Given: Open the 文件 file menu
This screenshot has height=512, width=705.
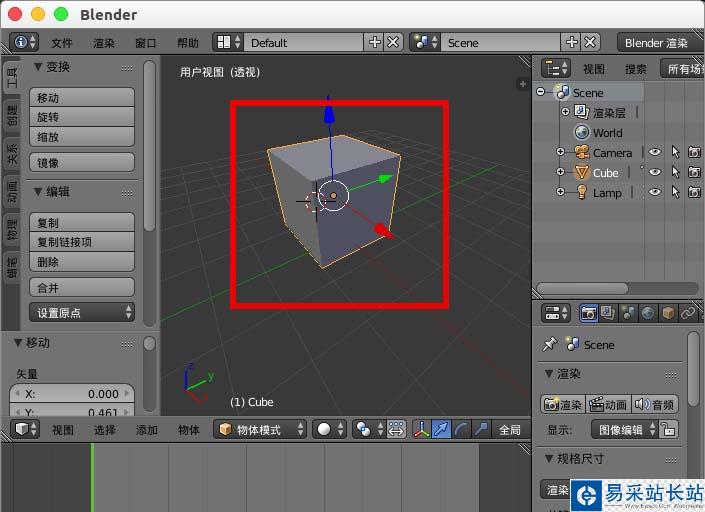Looking at the screenshot, I should click(62, 43).
